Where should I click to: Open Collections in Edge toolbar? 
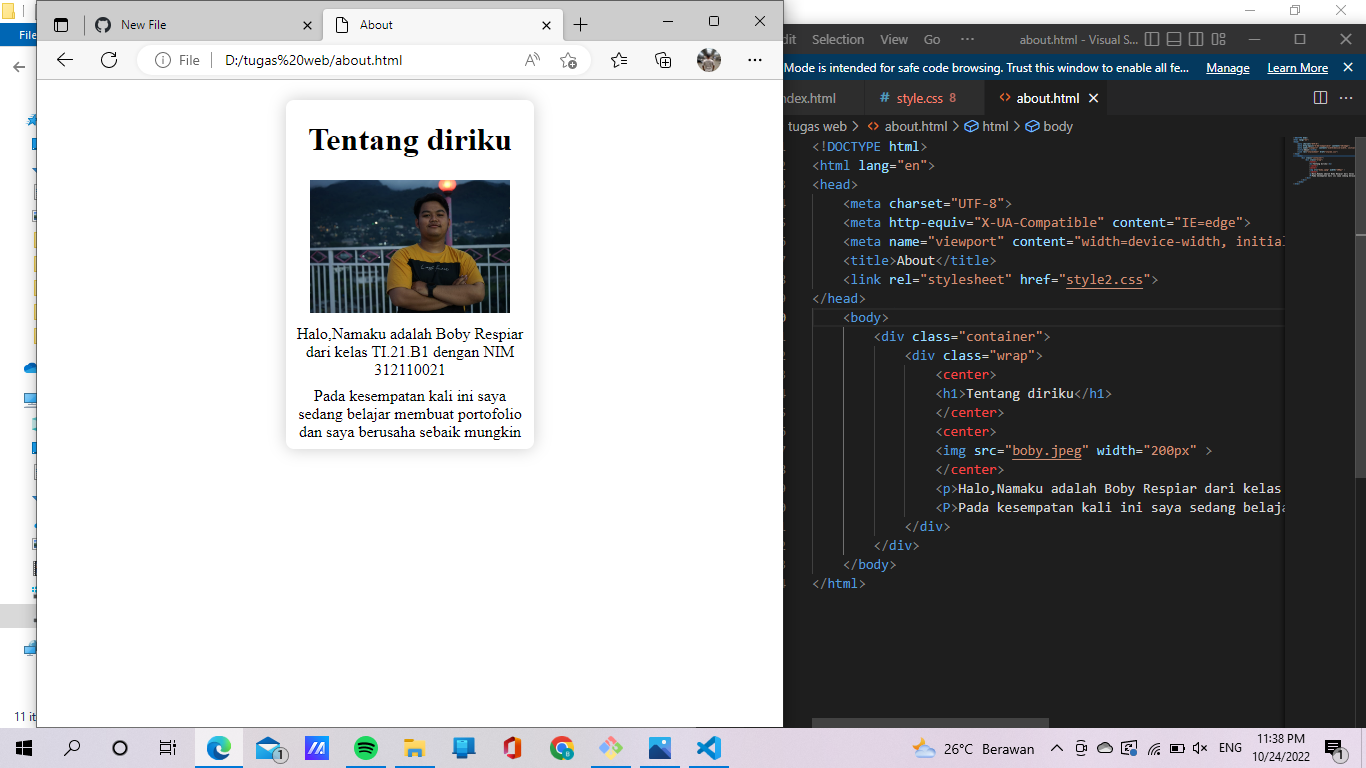tap(663, 60)
